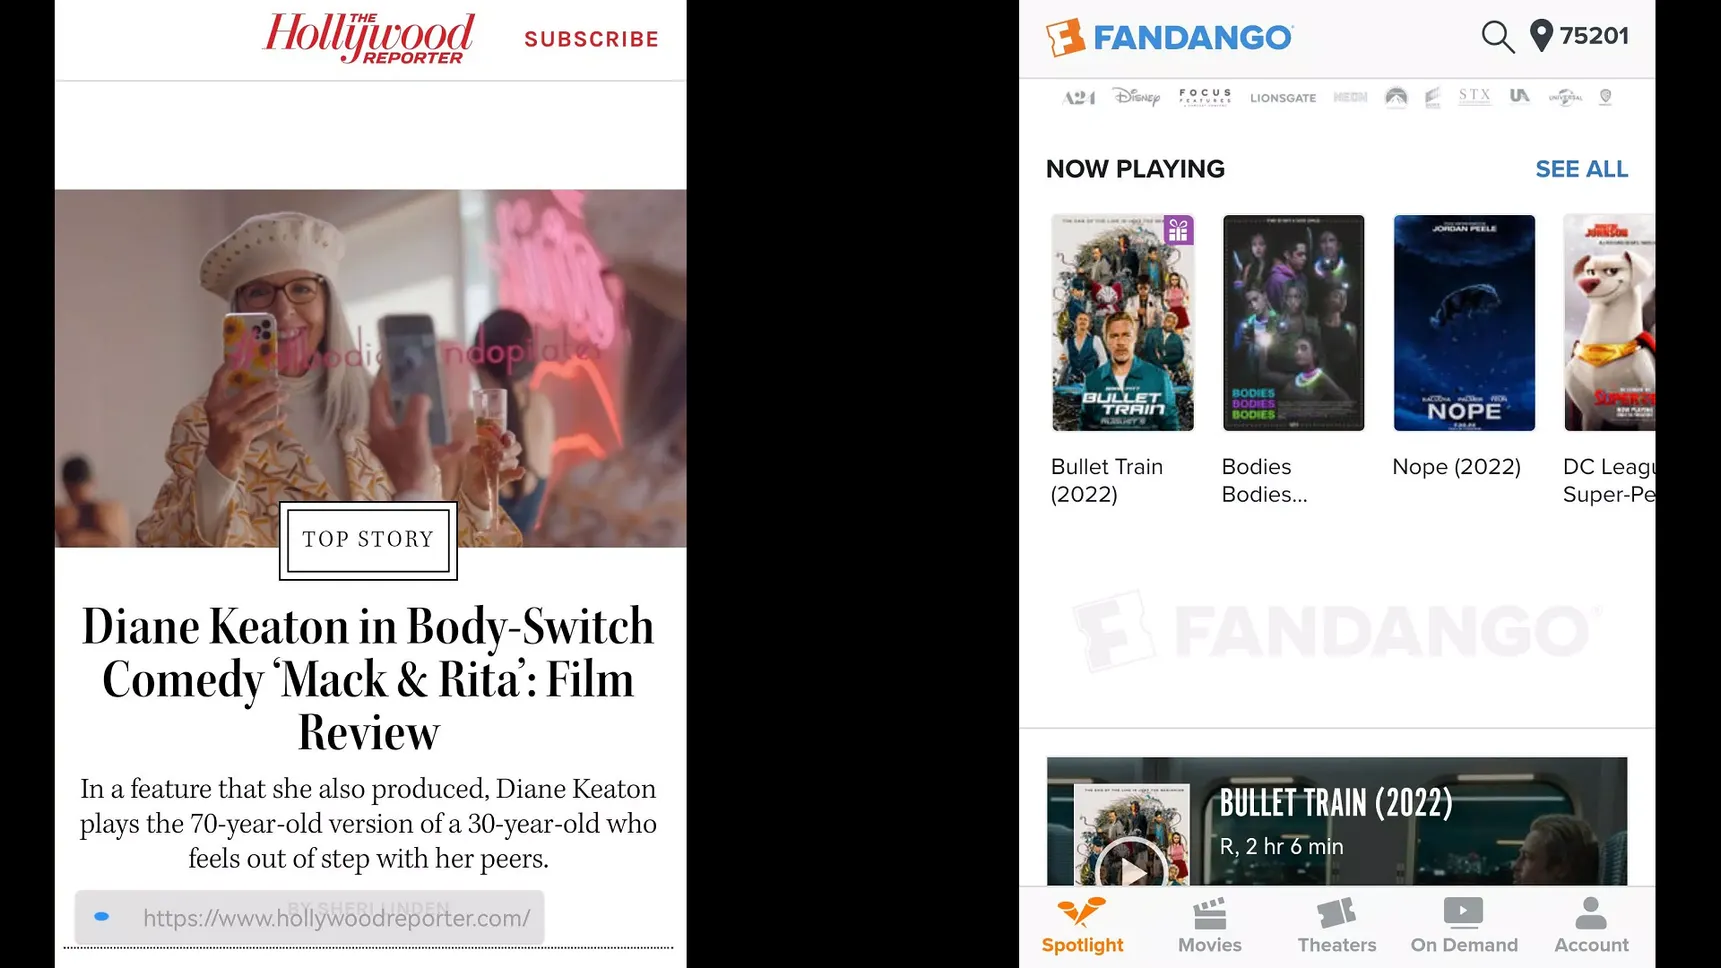Tap the TOP STORY label badge
Screen dimensions: 1721x968
click(368, 540)
